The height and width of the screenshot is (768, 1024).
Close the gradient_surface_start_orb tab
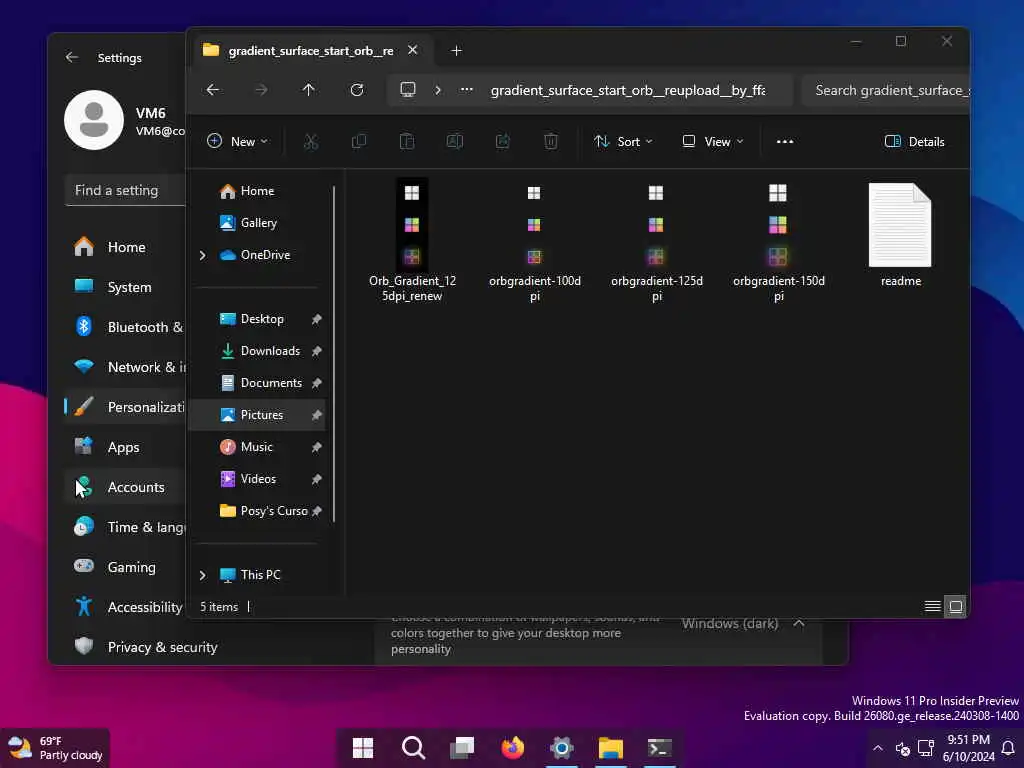pyautogui.click(x=413, y=50)
